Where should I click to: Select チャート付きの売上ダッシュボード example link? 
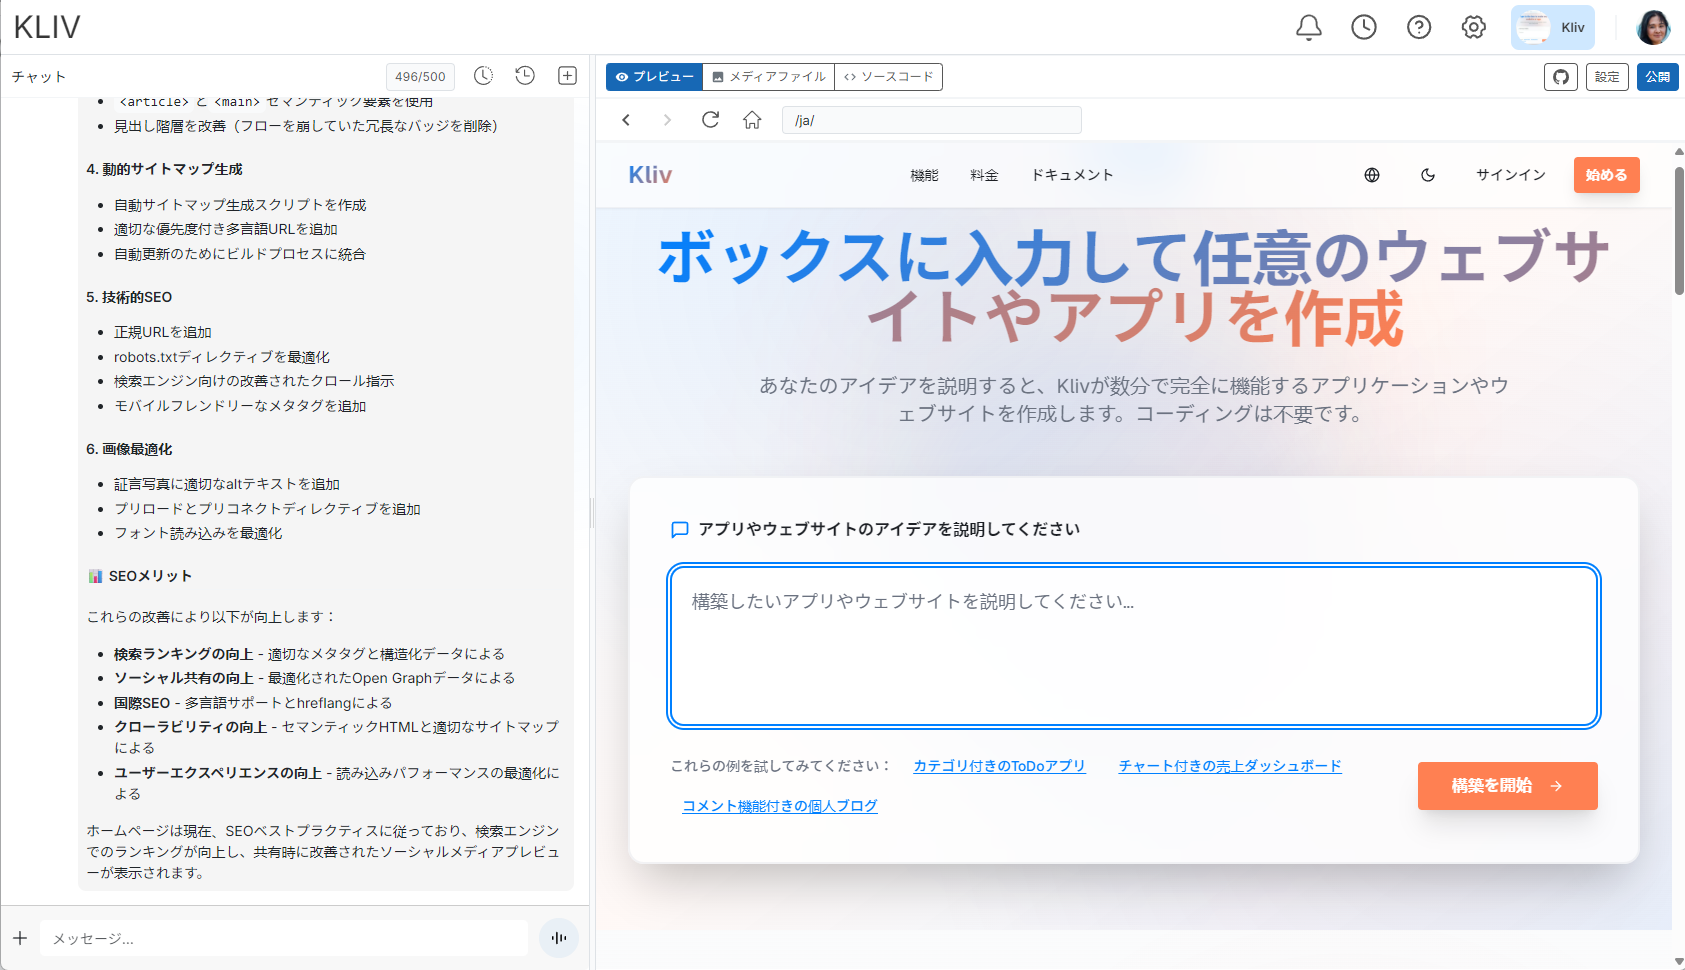[1230, 766]
